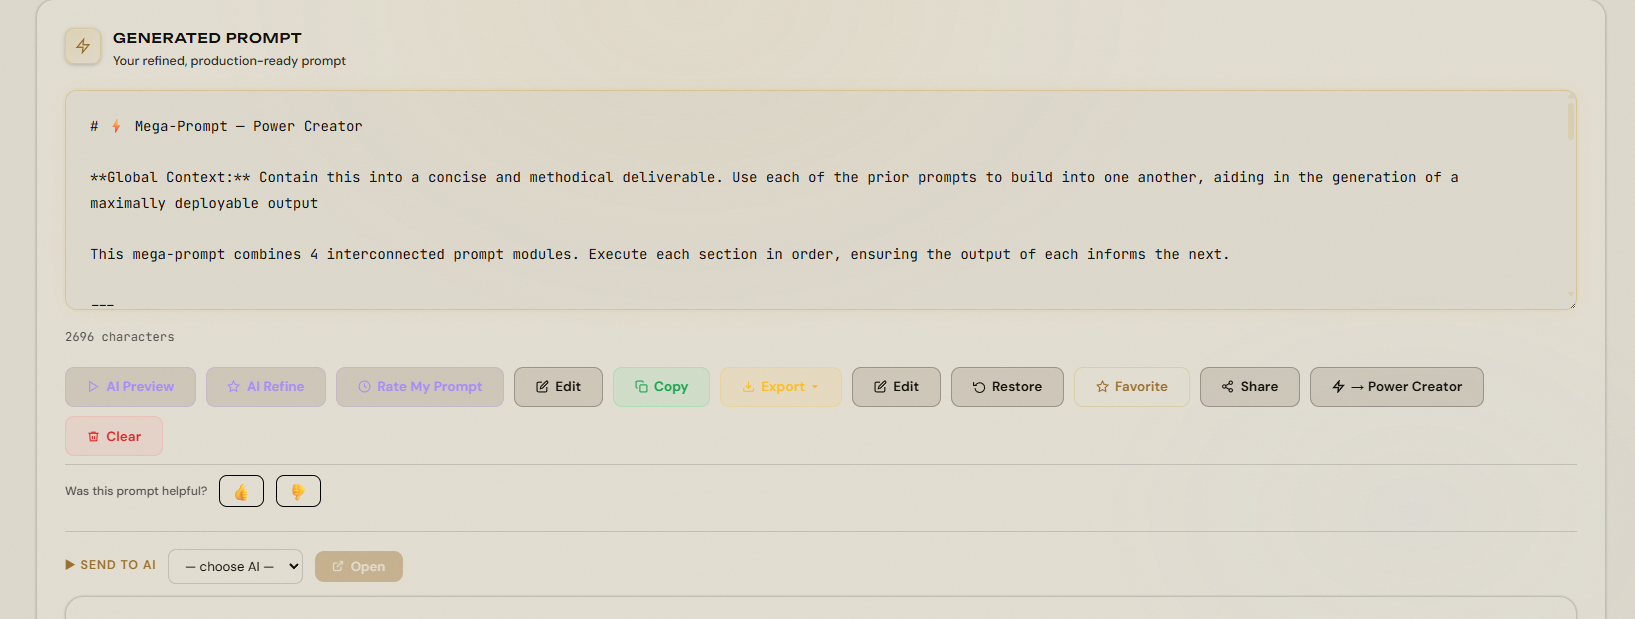
Task: Click the lightning bolt Generated Prompt icon
Action: click(x=83, y=46)
